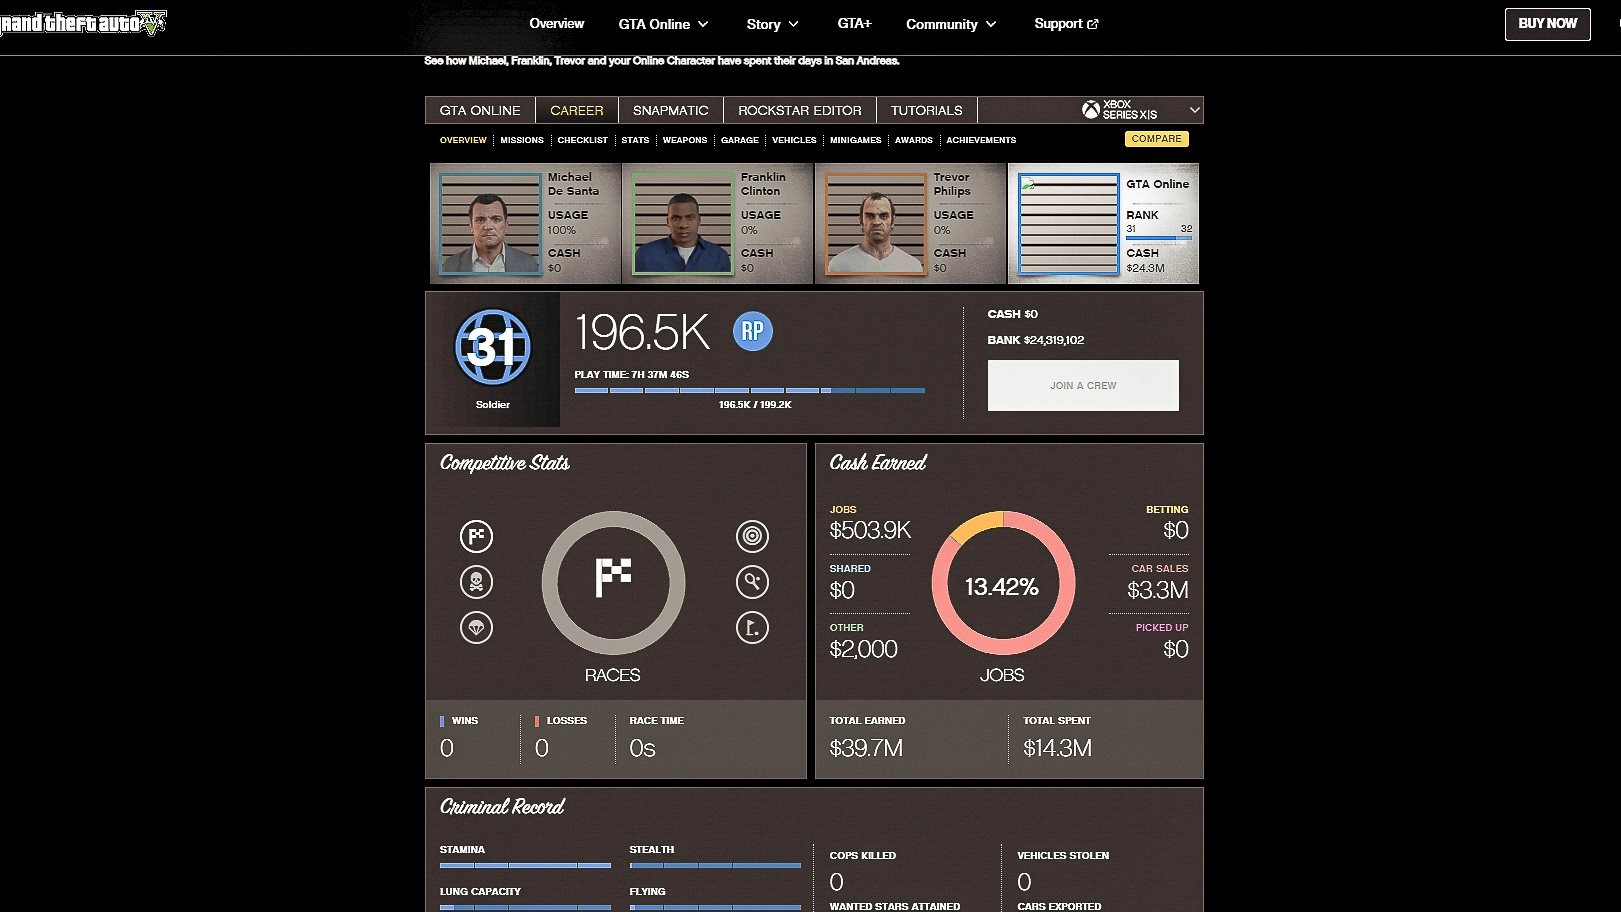The image size is (1621, 912).
Task: Click the LUNG CAPACITY skill bar
Action: click(525, 907)
